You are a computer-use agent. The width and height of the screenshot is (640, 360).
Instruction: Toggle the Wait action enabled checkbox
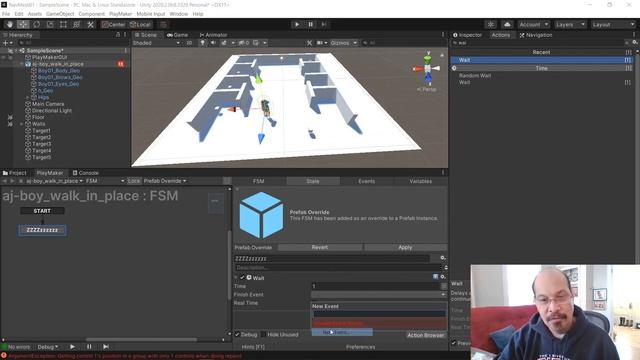click(242, 278)
